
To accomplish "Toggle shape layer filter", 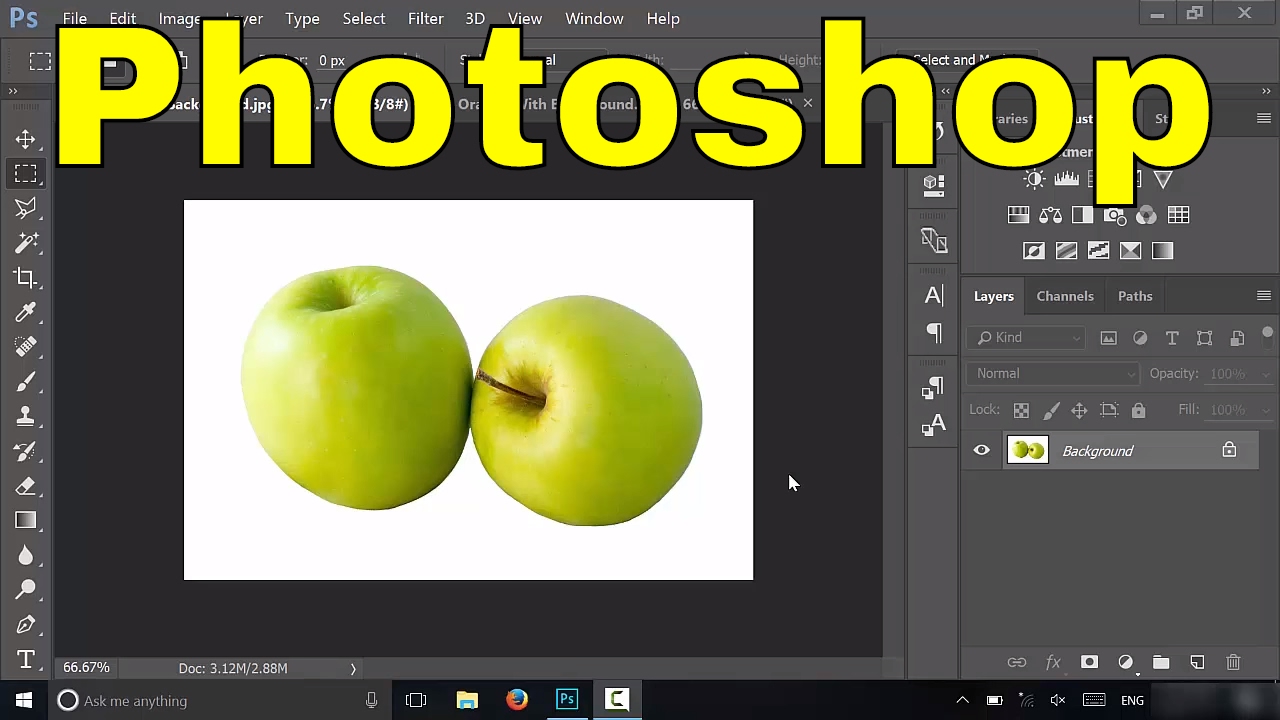I will [x=1204, y=338].
